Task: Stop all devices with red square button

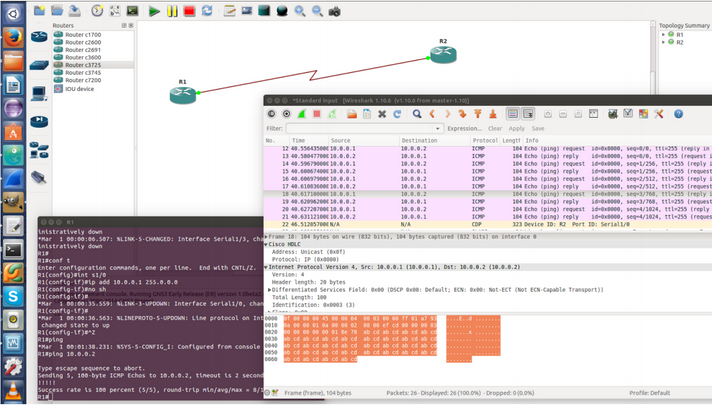Action: click(189, 11)
